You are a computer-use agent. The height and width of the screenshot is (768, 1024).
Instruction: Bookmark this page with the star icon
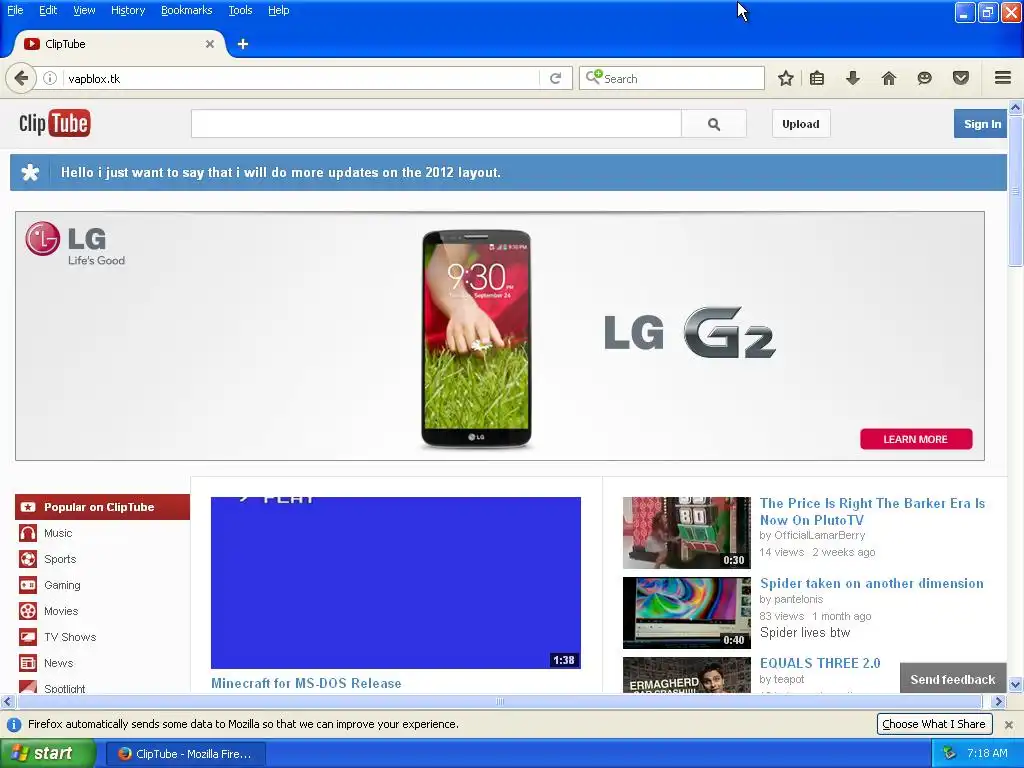786,78
